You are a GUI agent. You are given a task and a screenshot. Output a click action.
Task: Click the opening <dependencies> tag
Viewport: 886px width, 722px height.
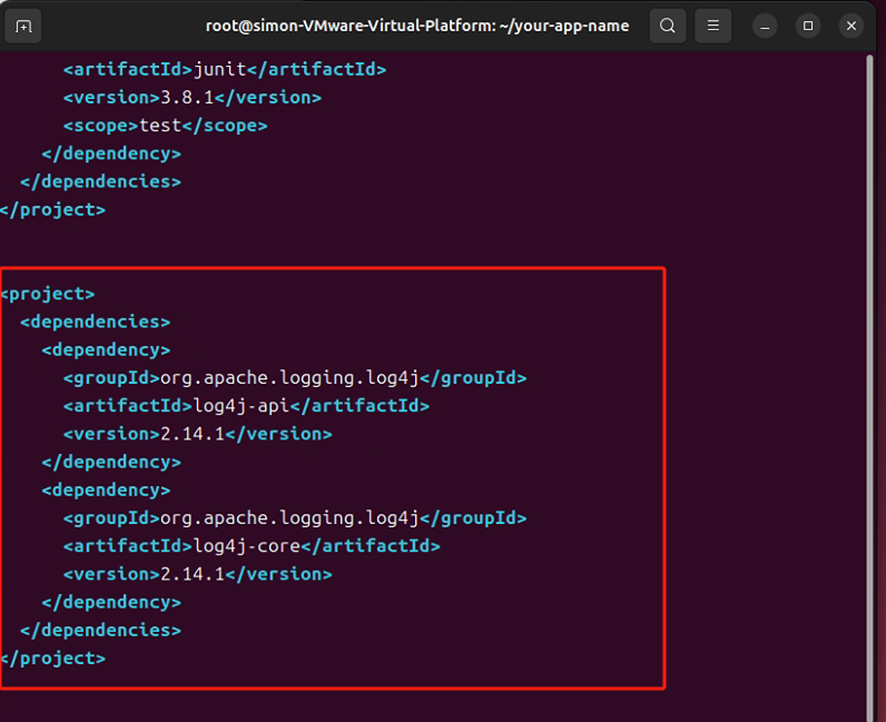(95, 322)
